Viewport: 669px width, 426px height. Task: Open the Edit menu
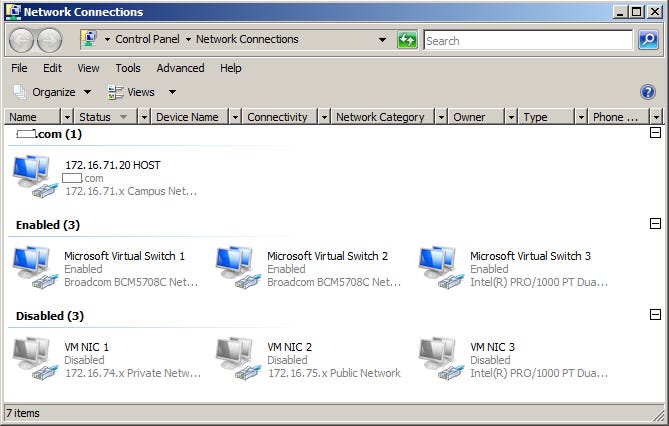point(52,68)
